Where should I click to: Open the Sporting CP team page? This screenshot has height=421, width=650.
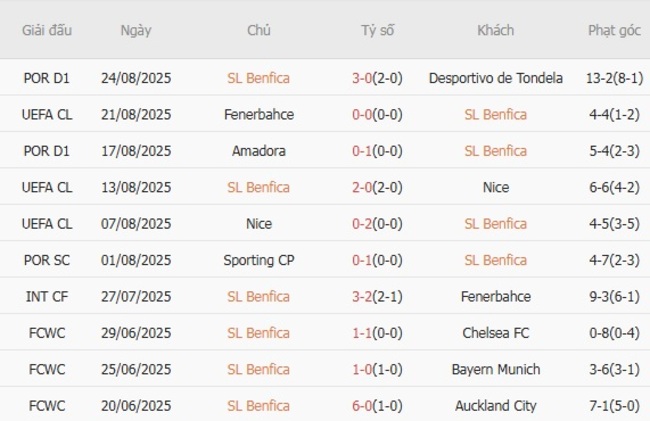(x=259, y=260)
